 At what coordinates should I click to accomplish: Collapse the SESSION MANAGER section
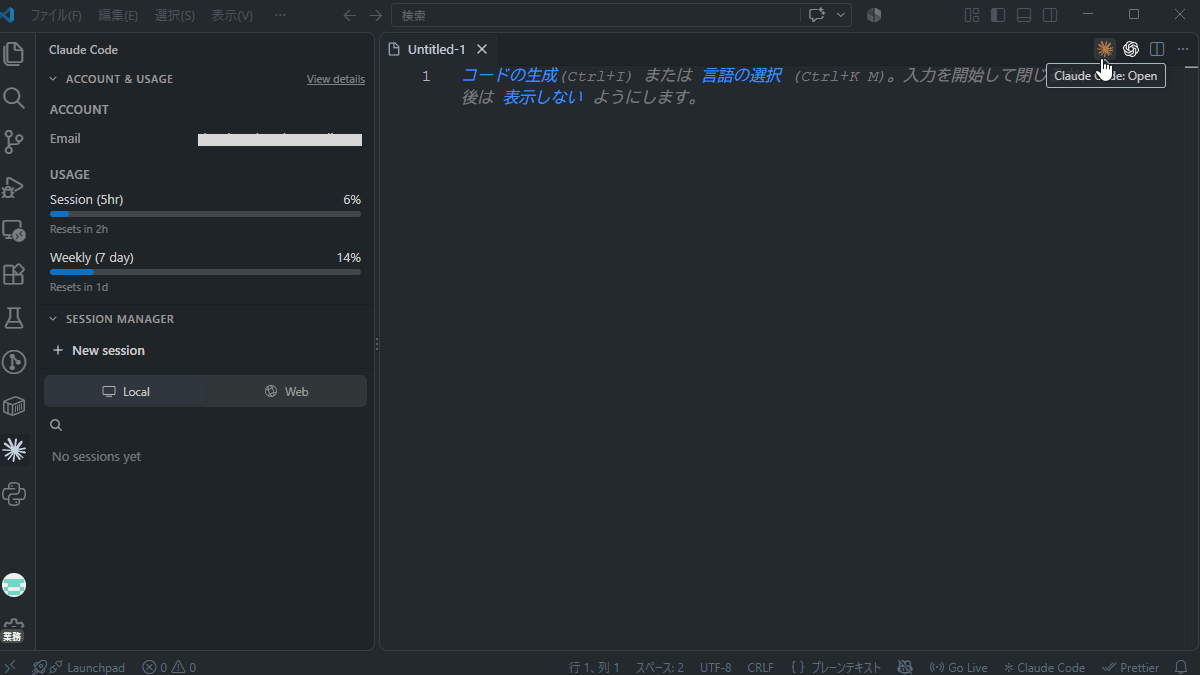[120, 319]
